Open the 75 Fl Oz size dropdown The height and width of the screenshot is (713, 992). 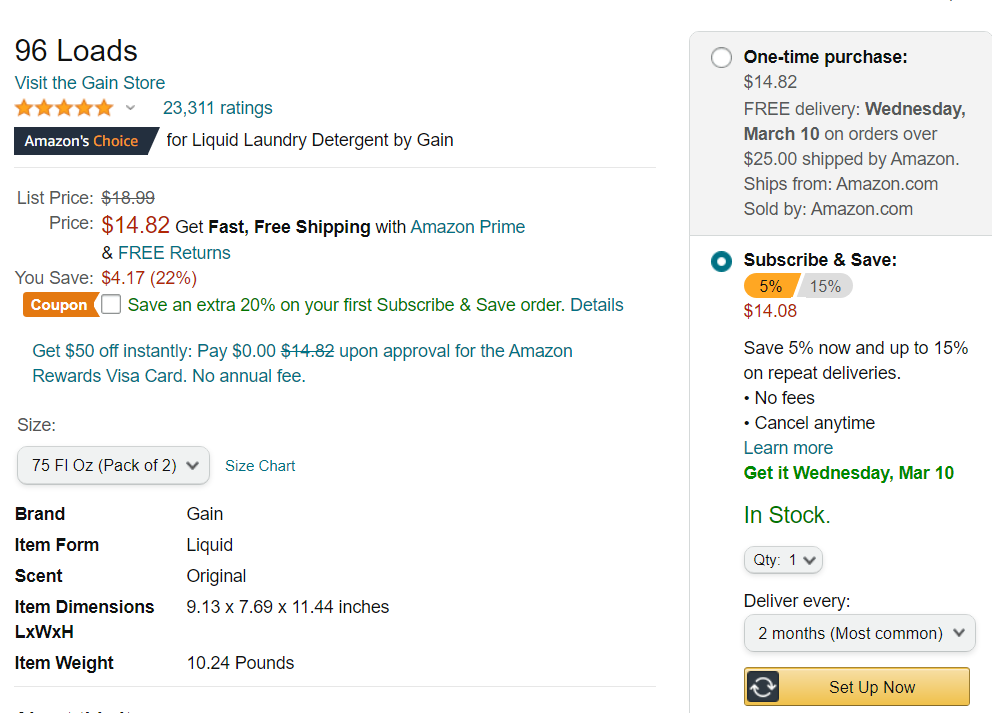click(x=113, y=466)
